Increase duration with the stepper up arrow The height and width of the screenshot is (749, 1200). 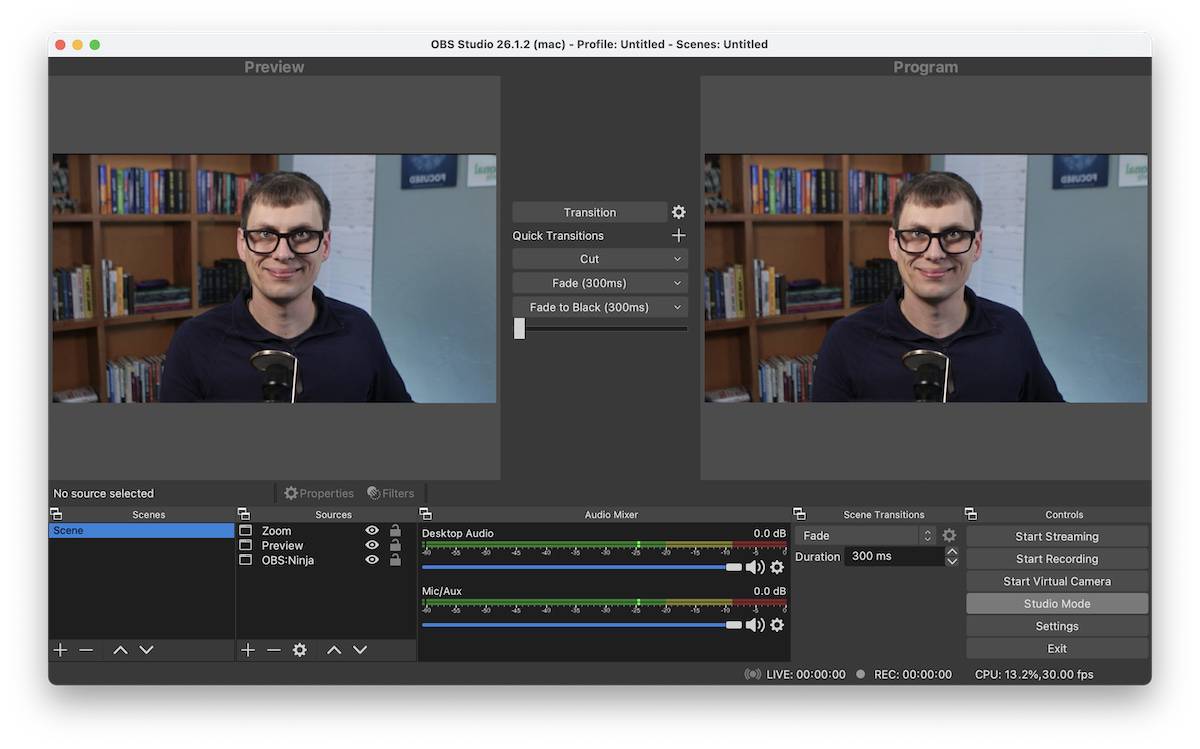(x=952, y=551)
